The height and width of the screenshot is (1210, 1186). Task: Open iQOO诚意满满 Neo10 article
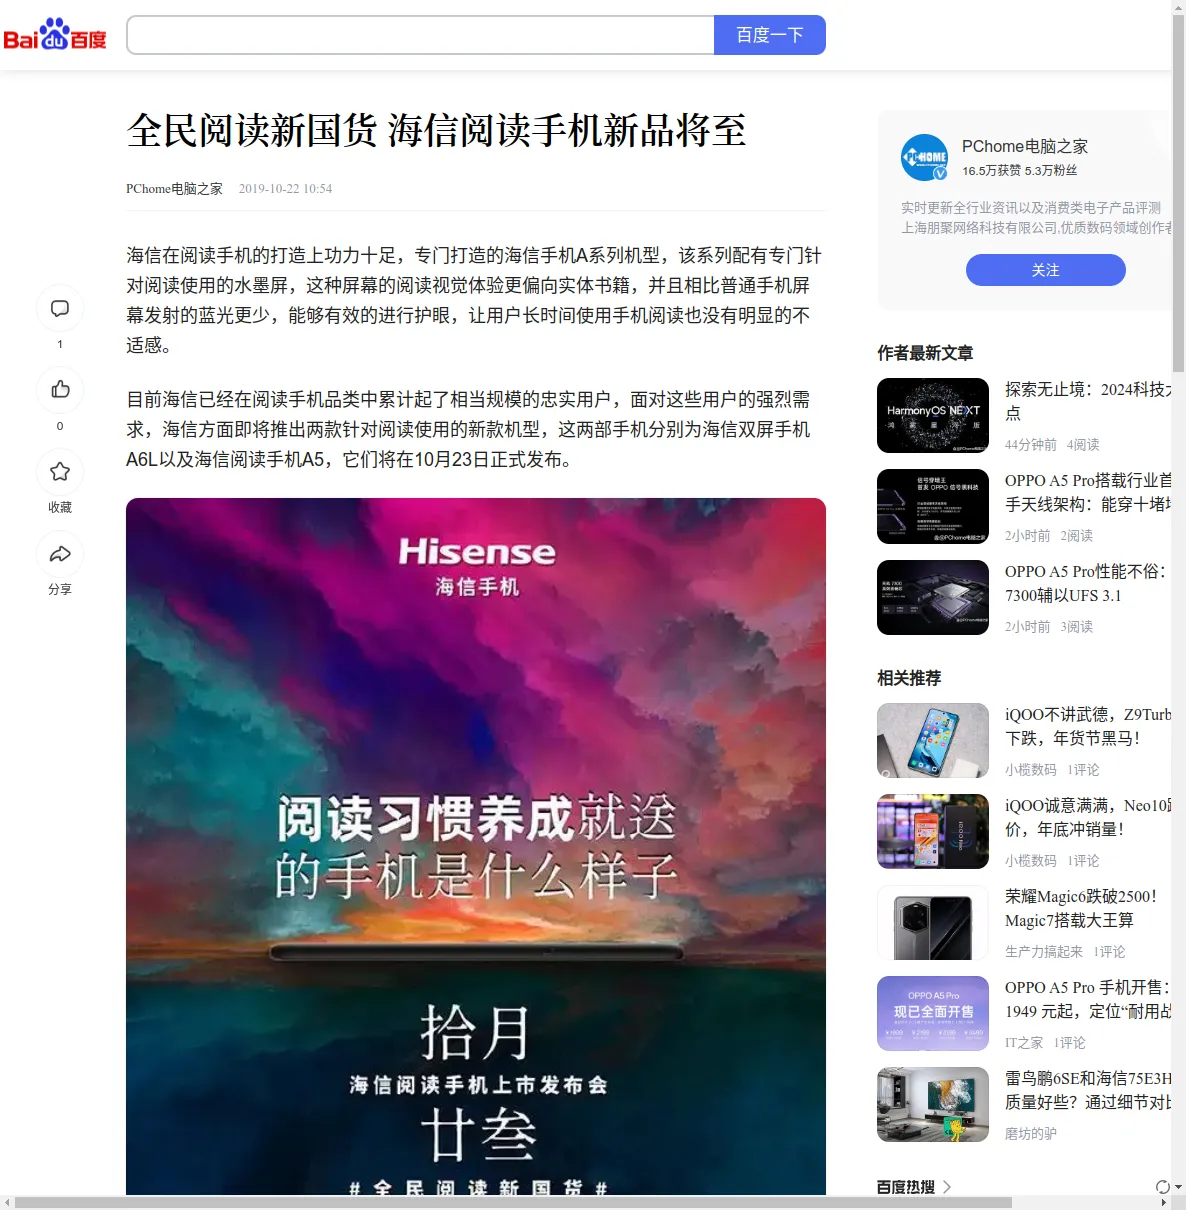tap(1088, 817)
